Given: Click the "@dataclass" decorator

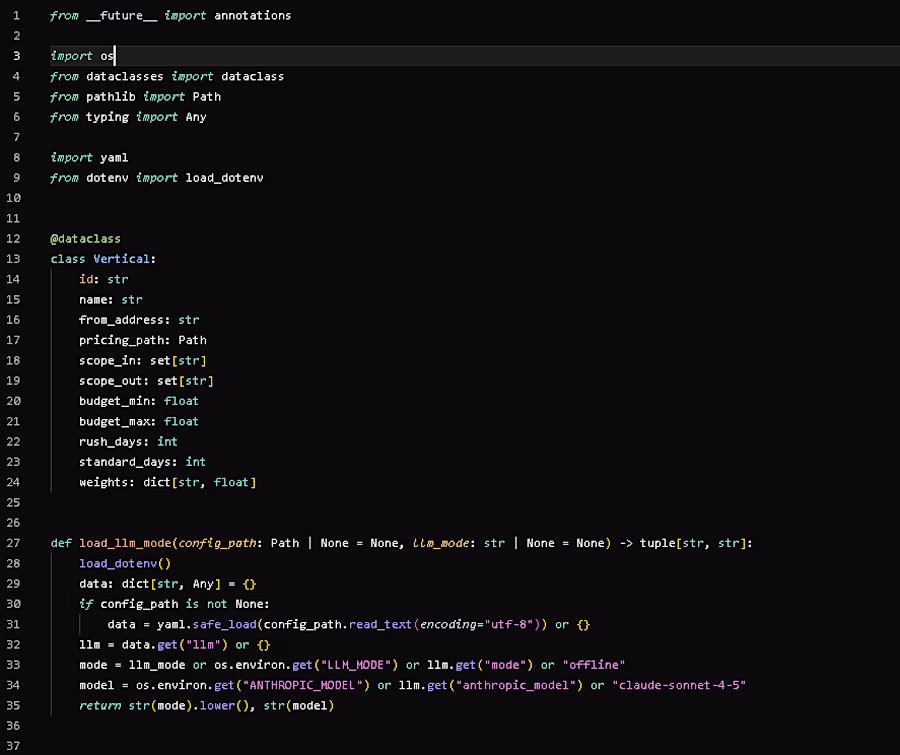Looking at the screenshot, I should (x=86, y=239).
